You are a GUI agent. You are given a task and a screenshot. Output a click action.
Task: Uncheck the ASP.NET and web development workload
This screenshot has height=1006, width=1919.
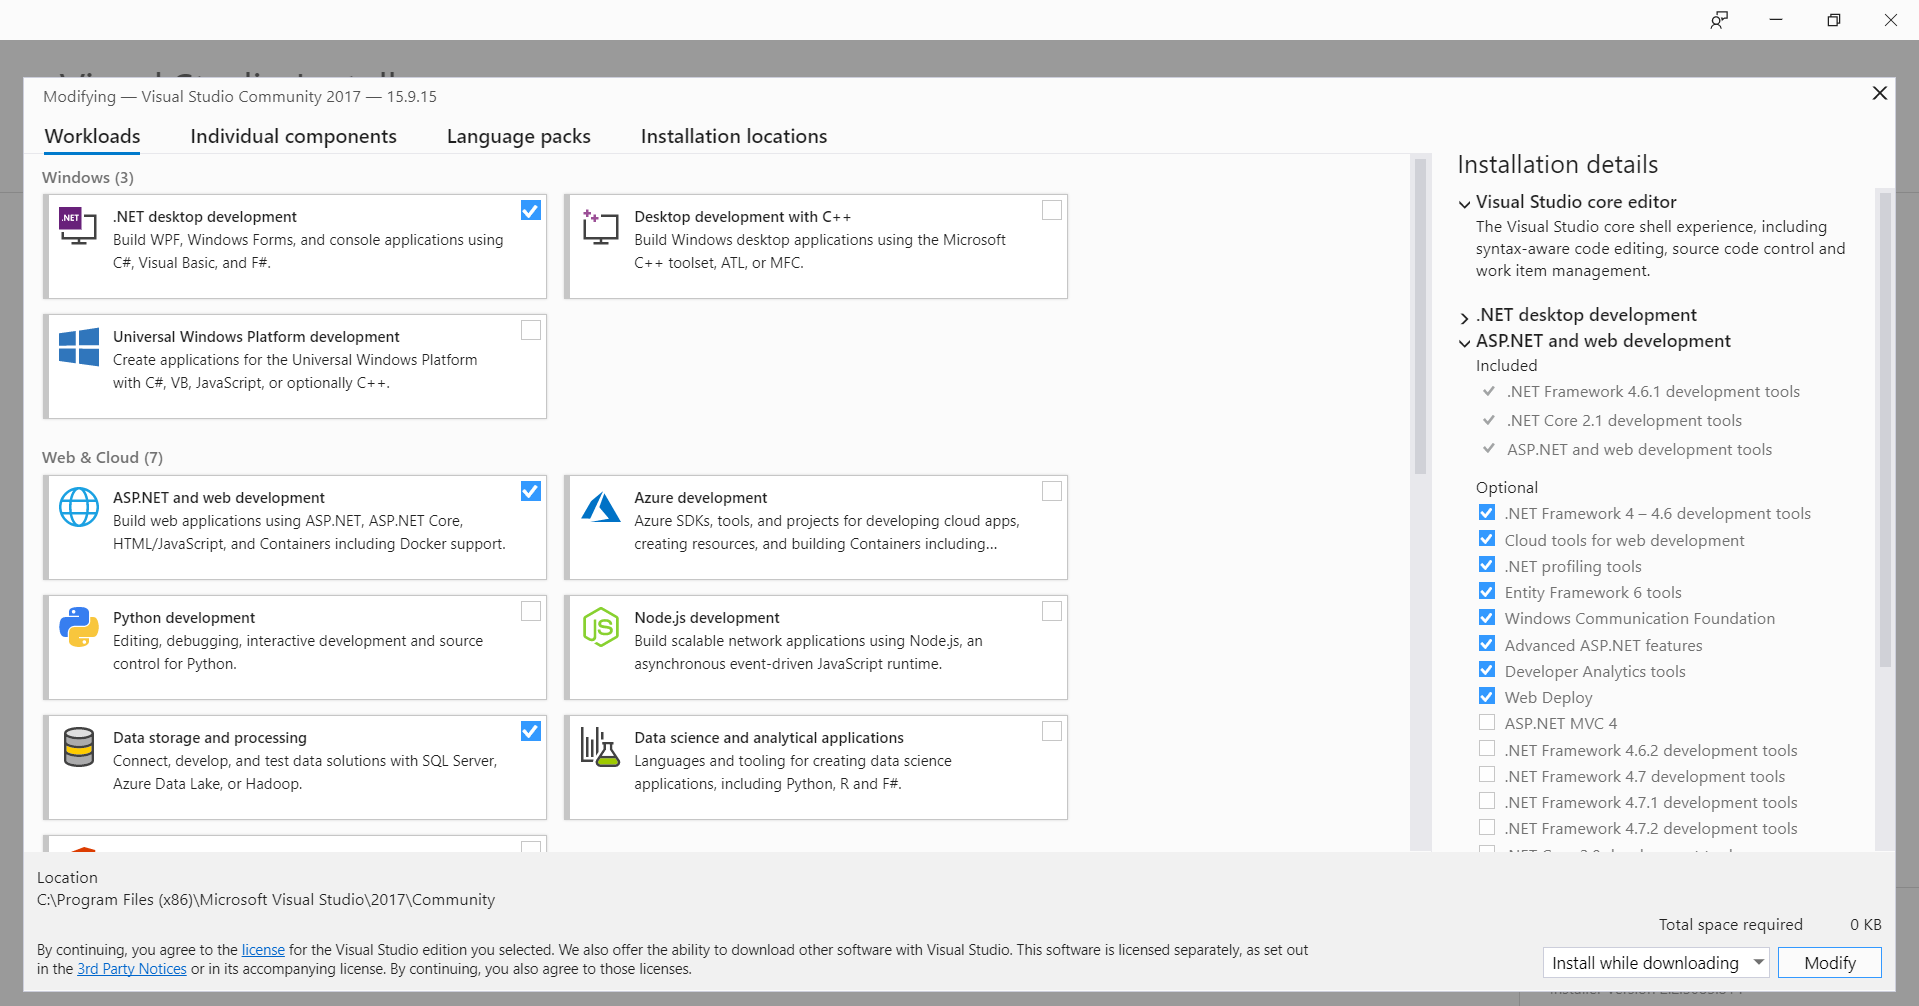coord(531,491)
